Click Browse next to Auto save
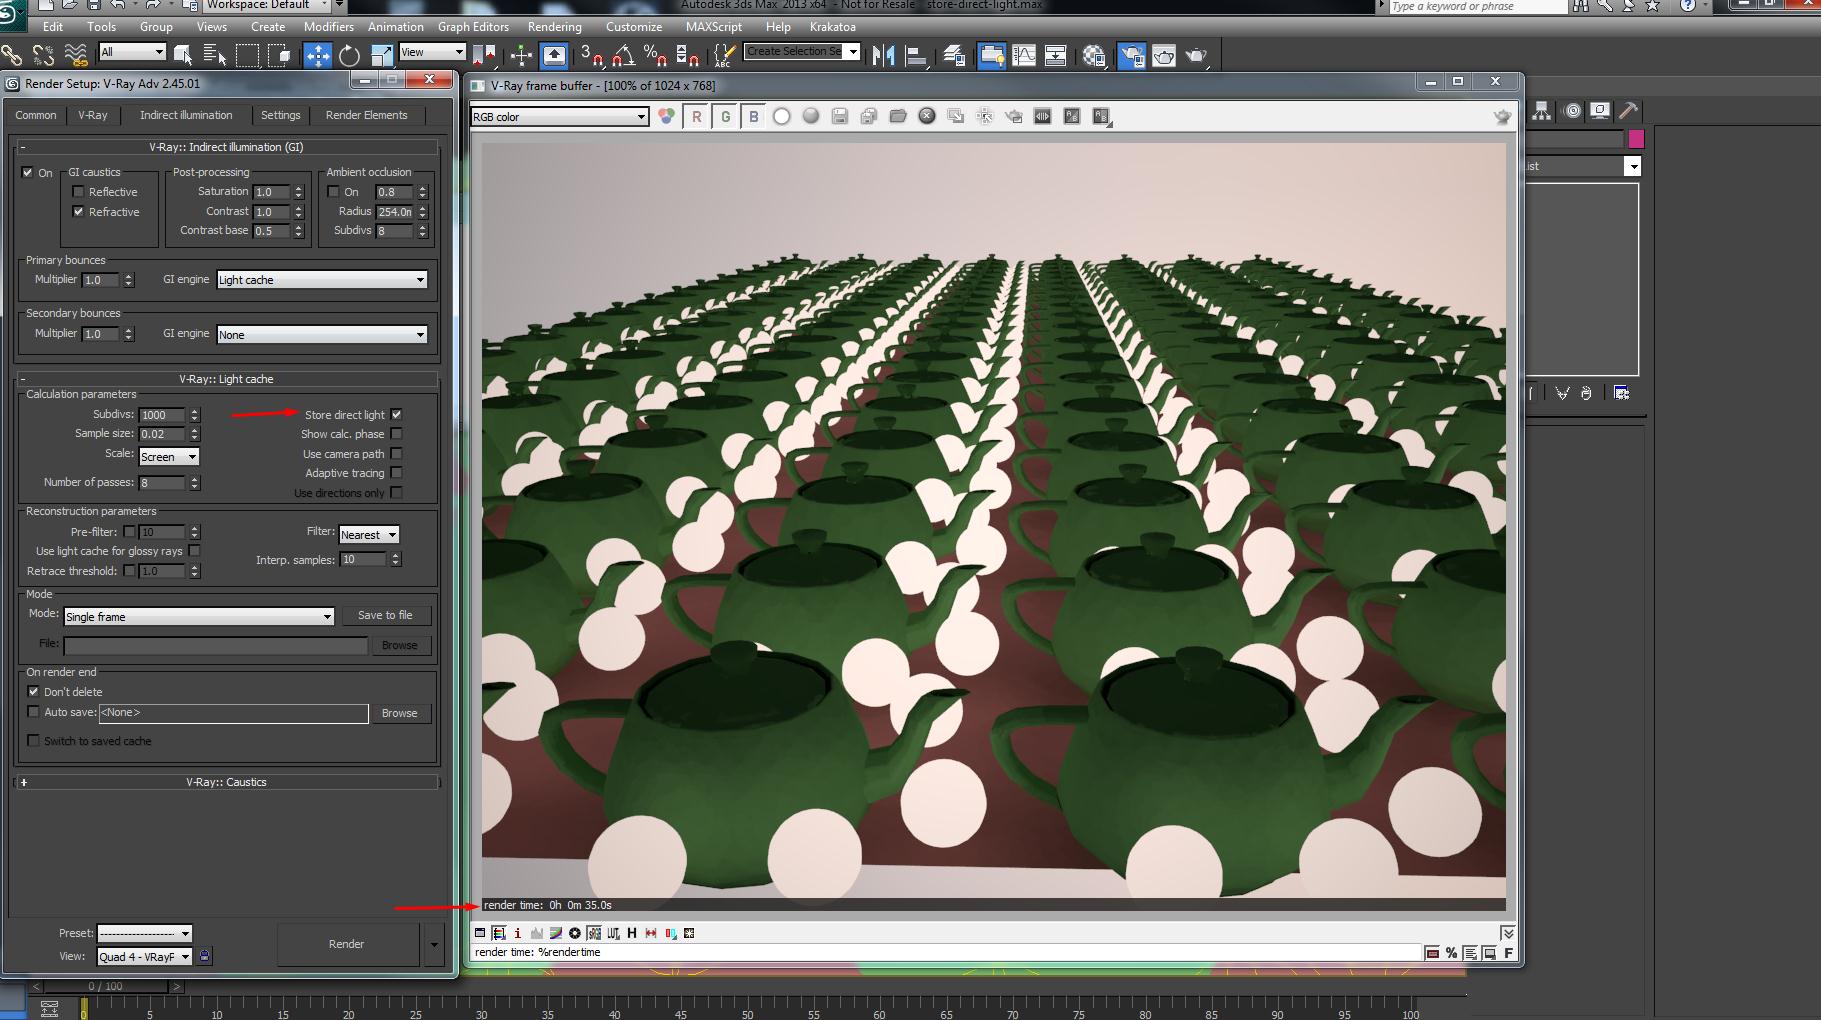The width and height of the screenshot is (1821, 1020). click(399, 713)
